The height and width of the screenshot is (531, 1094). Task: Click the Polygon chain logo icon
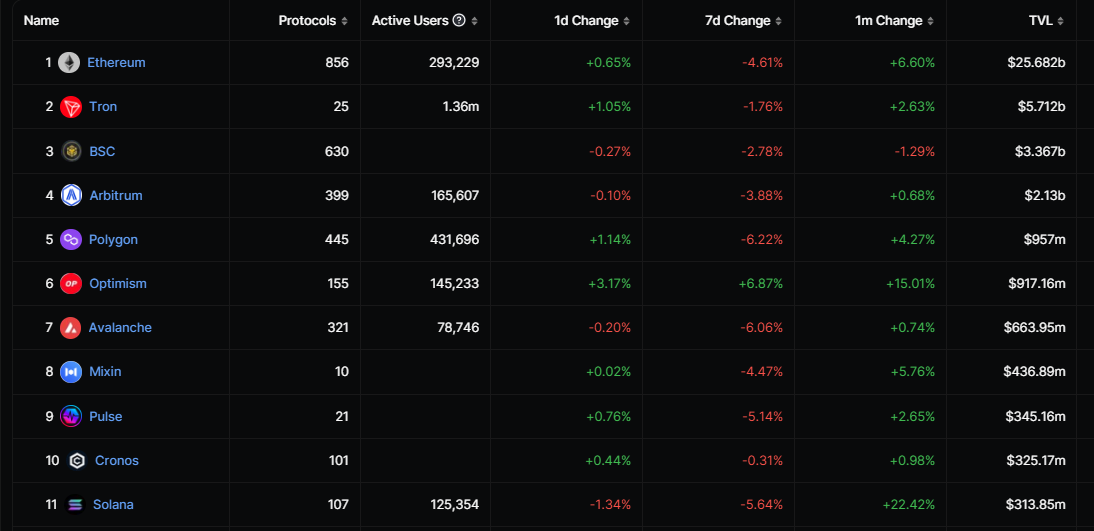(70, 239)
